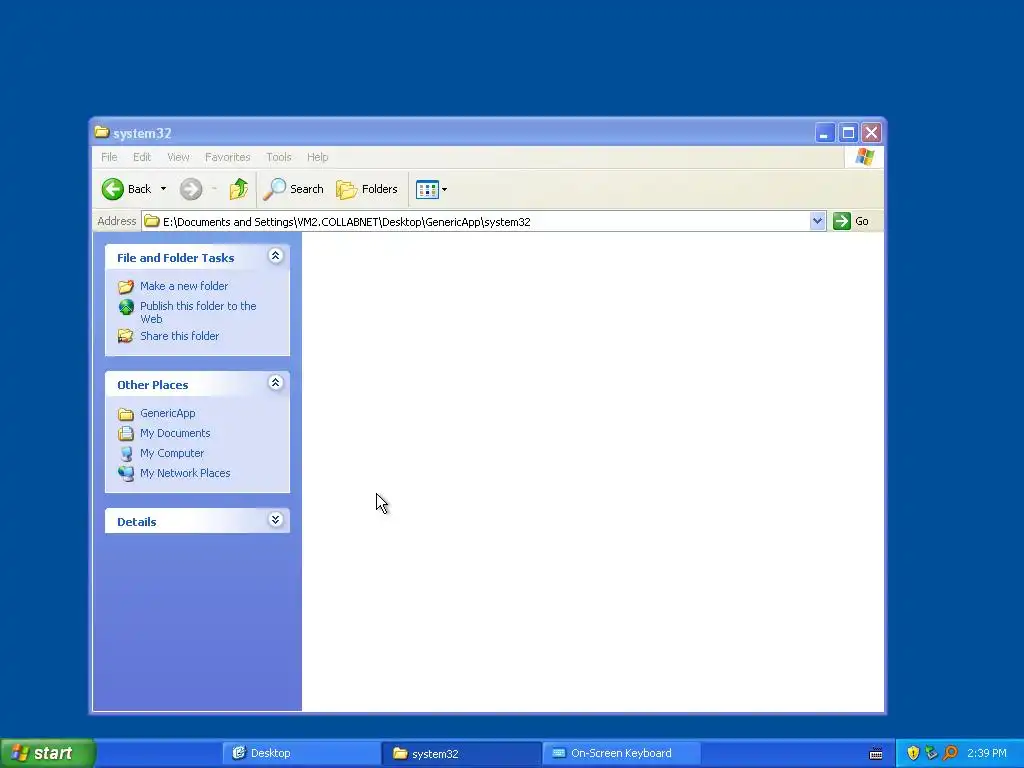Open My Network Places link

tap(185, 473)
